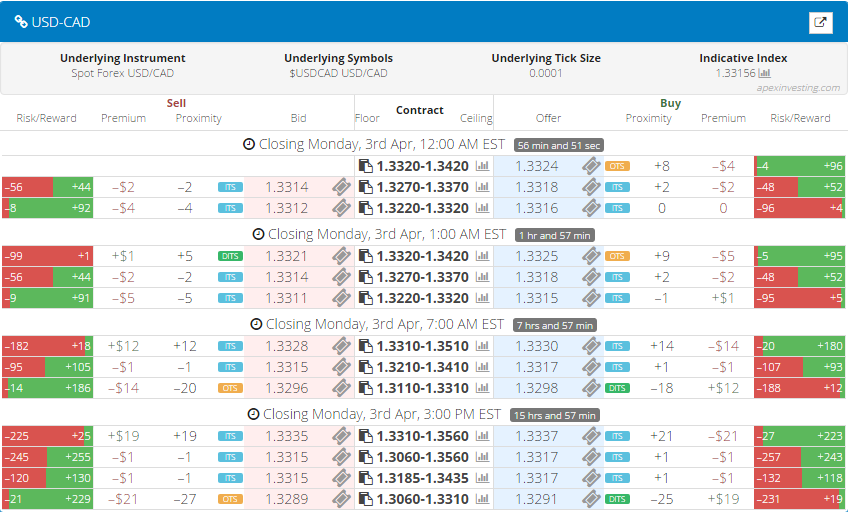Click the -$21 buy premium value

[723, 436]
